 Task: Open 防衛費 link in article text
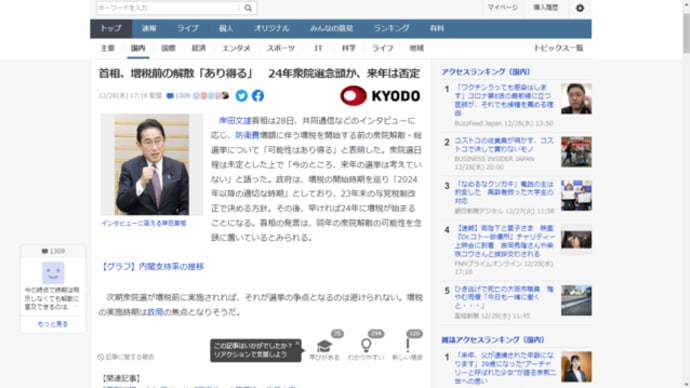(x=247, y=135)
